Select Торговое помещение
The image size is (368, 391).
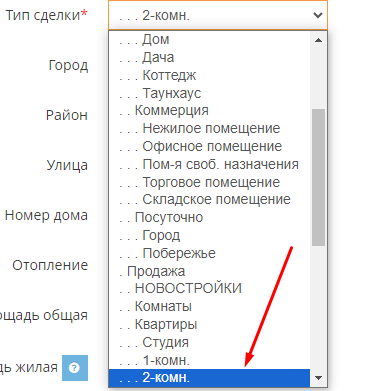click(x=209, y=182)
